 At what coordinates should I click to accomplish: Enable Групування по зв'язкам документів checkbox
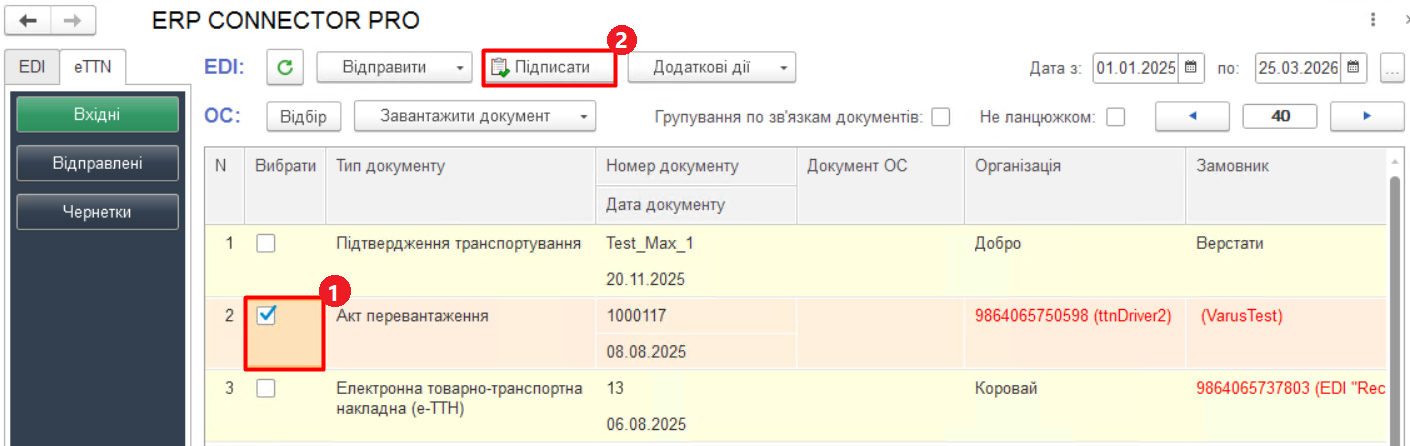click(x=940, y=117)
